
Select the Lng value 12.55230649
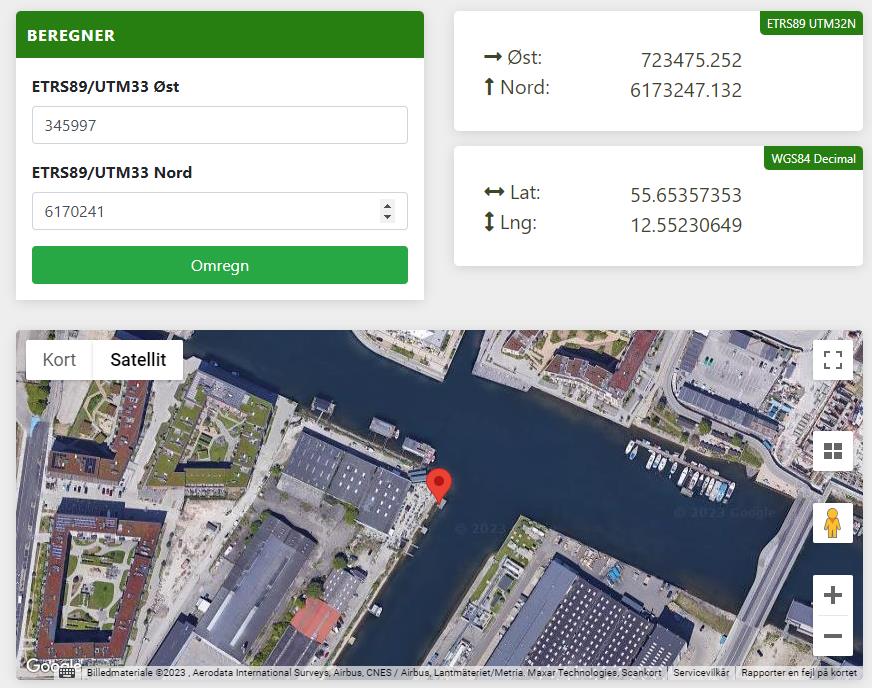click(x=686, y=225)
